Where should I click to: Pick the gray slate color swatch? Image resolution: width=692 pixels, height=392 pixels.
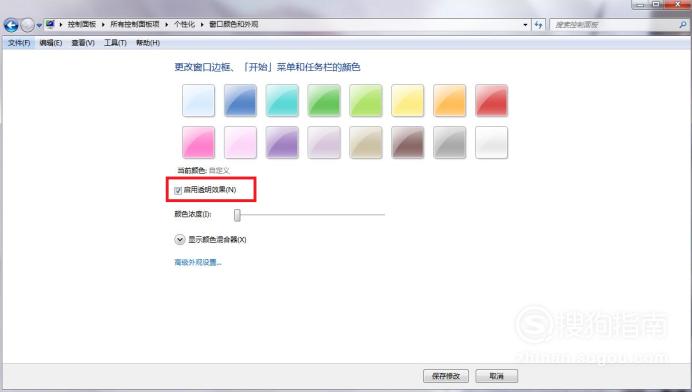(450, 143)
